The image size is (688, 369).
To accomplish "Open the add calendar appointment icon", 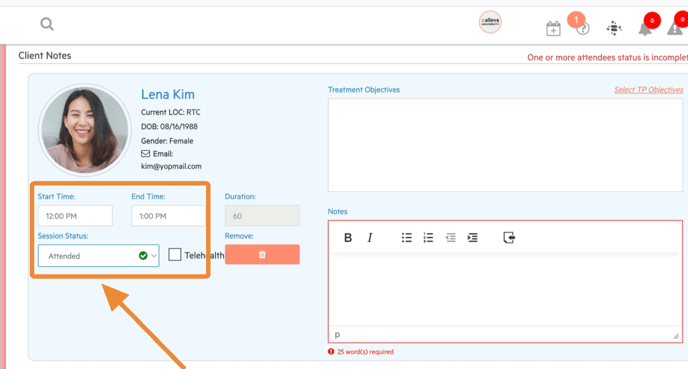I will tap(553, 29).
